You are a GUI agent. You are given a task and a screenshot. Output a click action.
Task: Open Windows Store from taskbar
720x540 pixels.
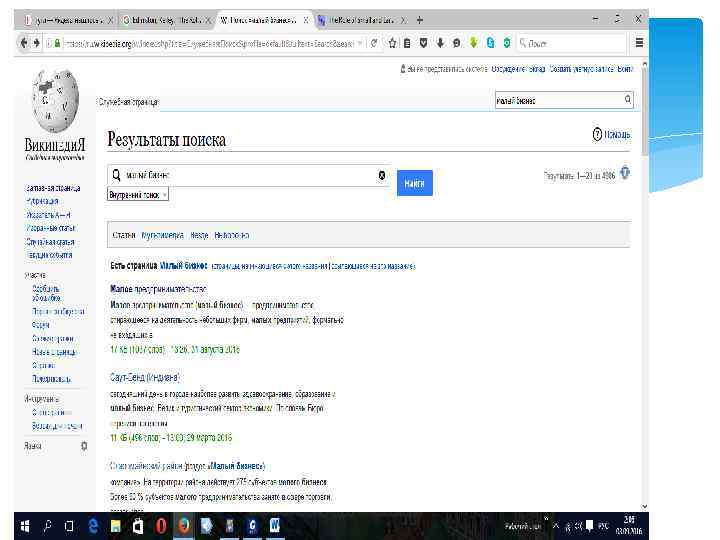pos(138,526)
